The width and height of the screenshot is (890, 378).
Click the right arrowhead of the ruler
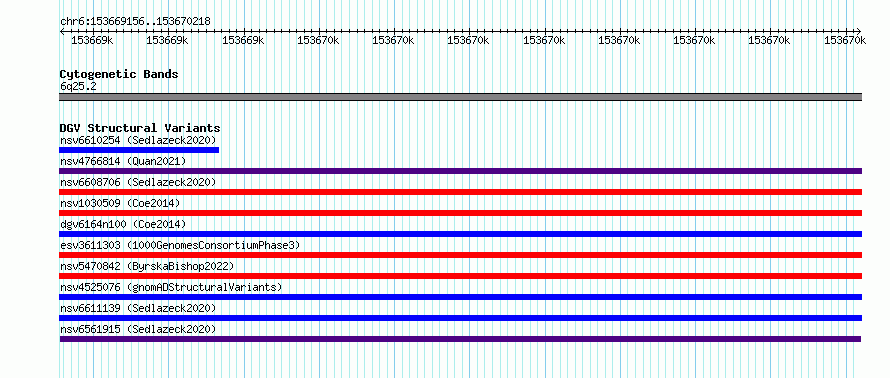pyautogui.click(x=859, y=31)
